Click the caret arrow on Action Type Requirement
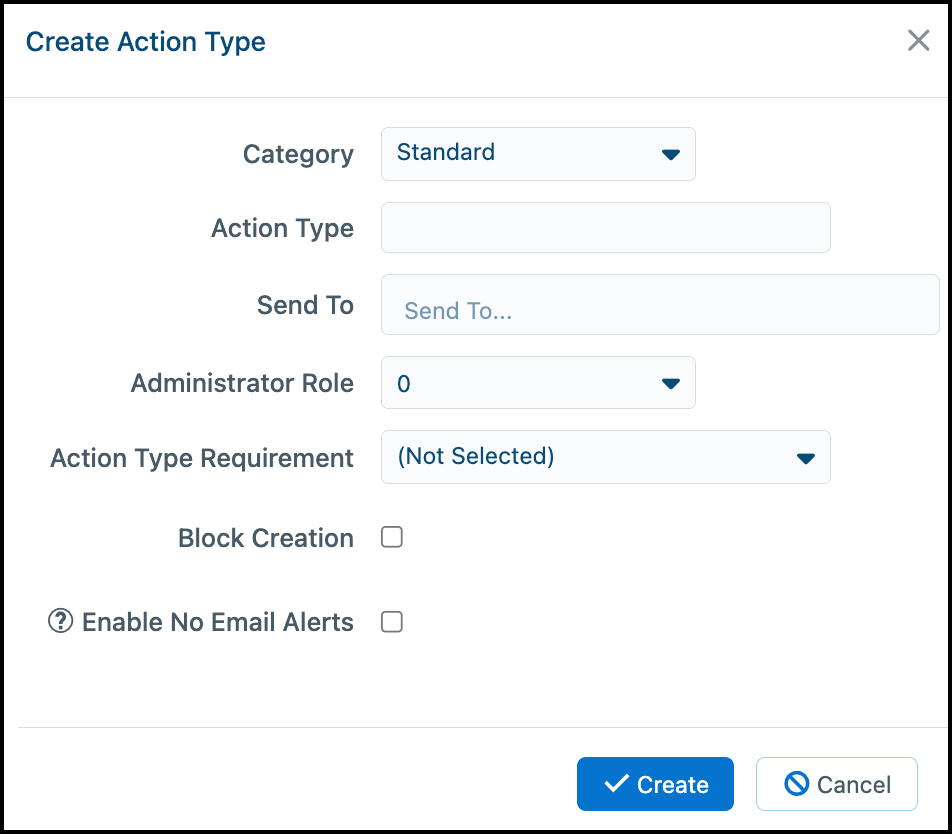Screen dimensions: 952x834 point(806,458)
